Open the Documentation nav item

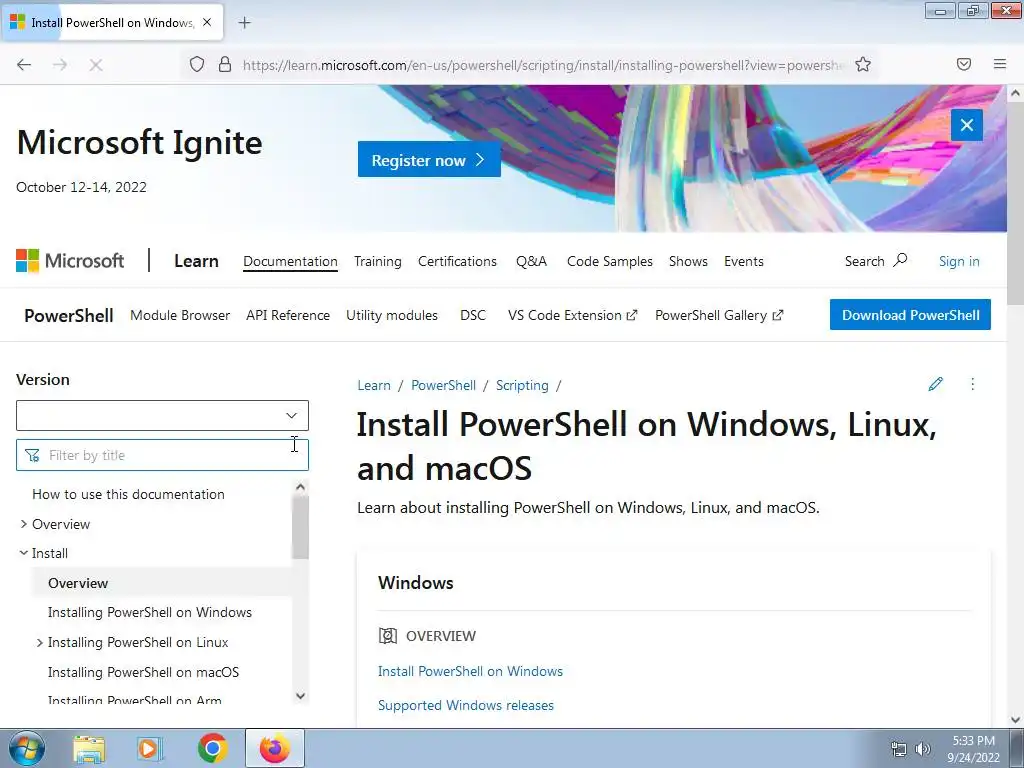point(290,261)
